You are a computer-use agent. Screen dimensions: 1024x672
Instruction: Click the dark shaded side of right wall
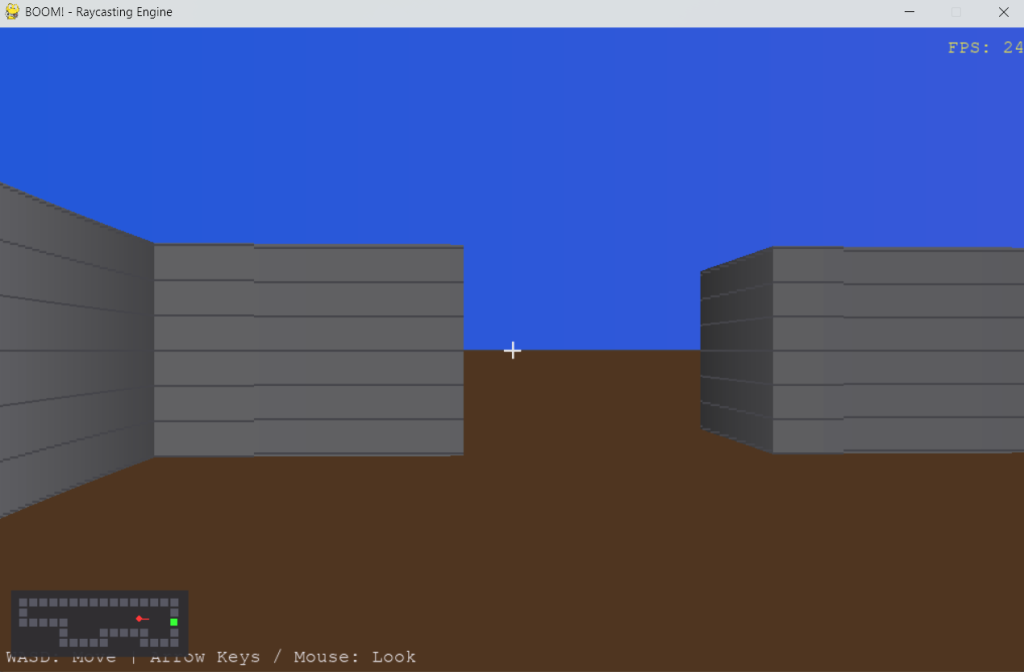pyautogui.click(x=736, y=350)
